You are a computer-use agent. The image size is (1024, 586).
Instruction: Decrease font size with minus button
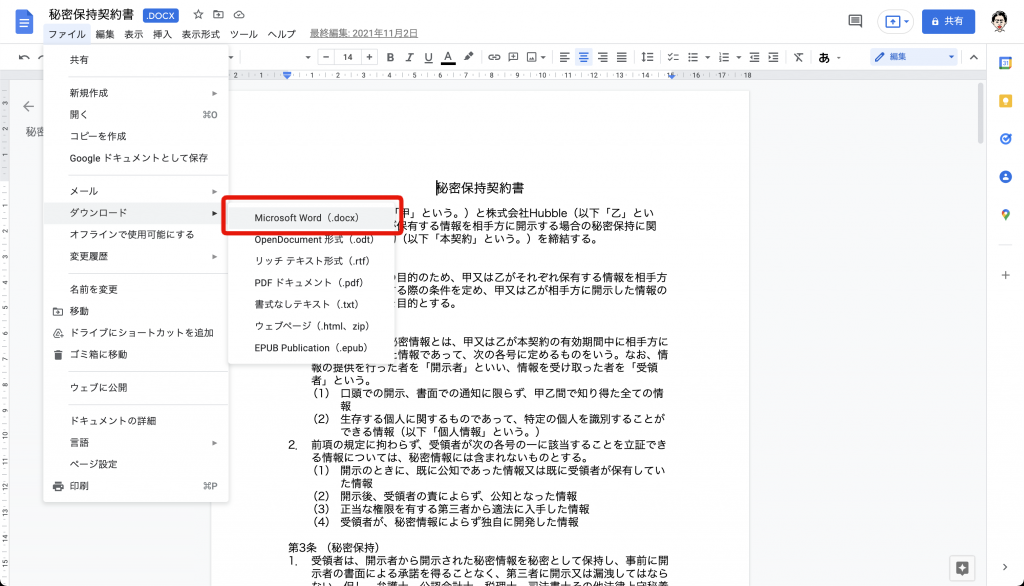coord(326,57)
